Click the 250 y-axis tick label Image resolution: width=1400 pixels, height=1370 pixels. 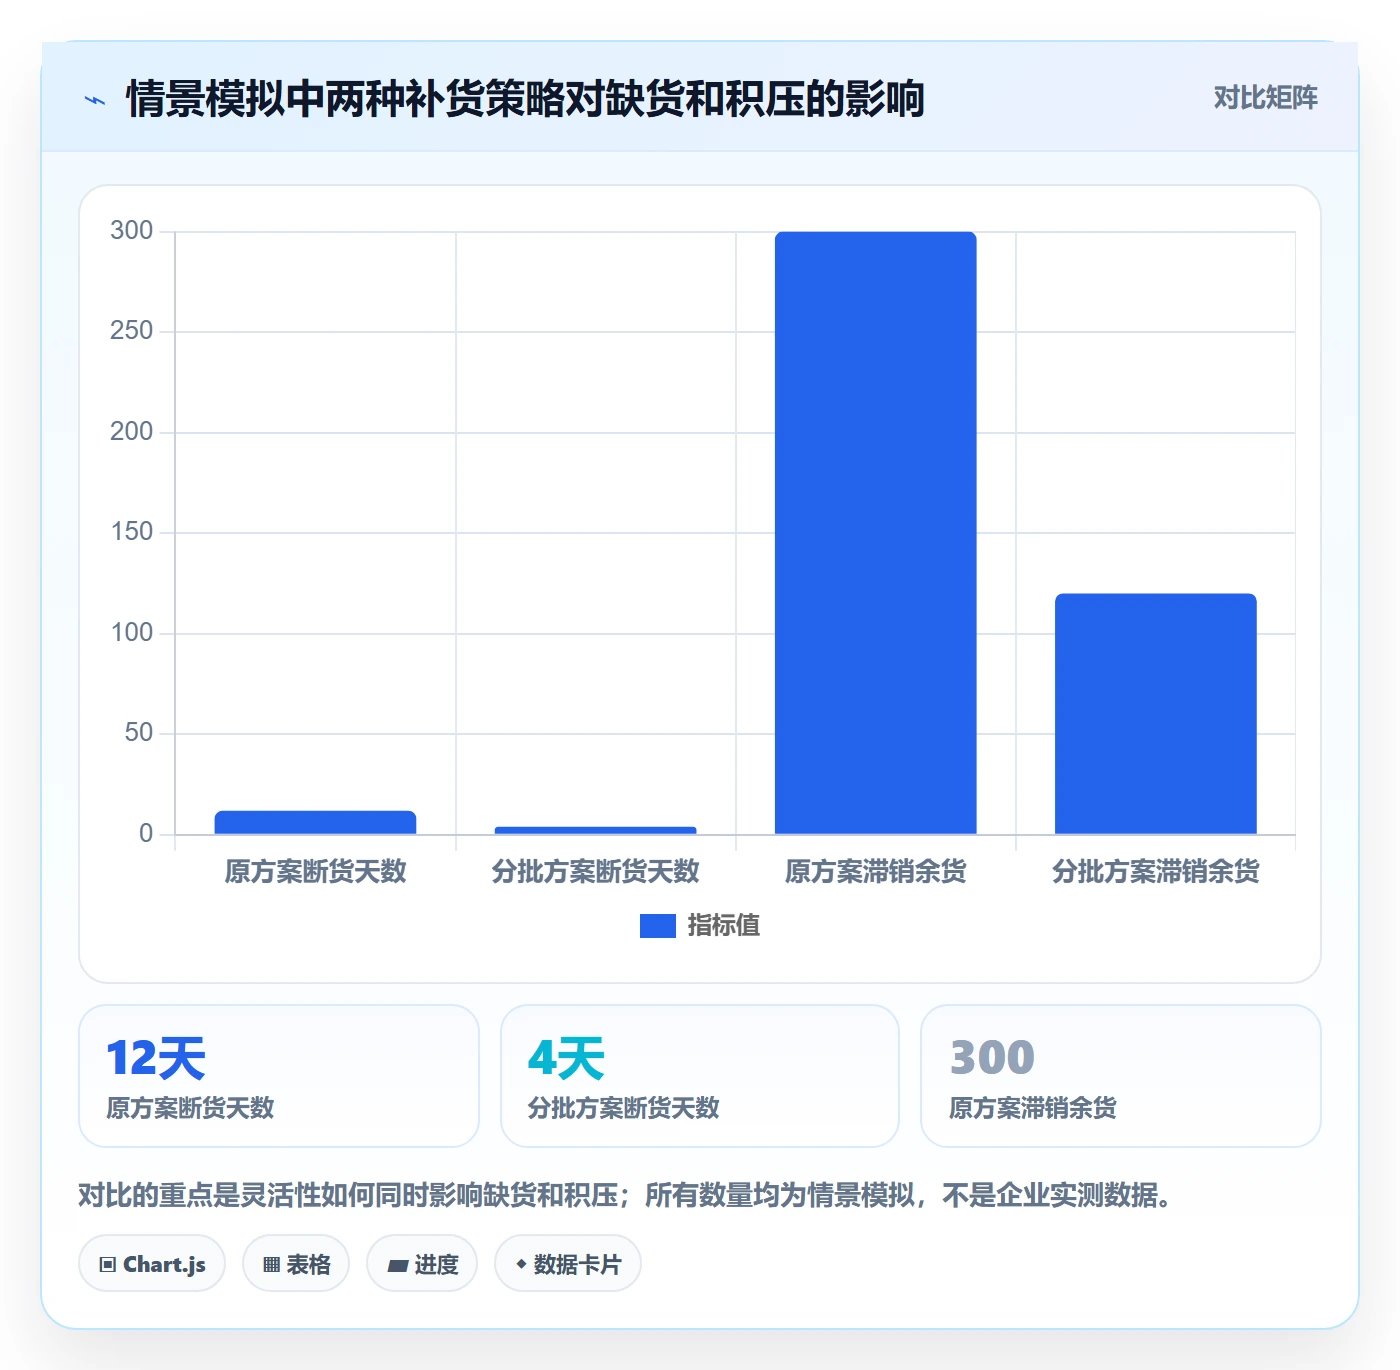click(x=131, y=331)
